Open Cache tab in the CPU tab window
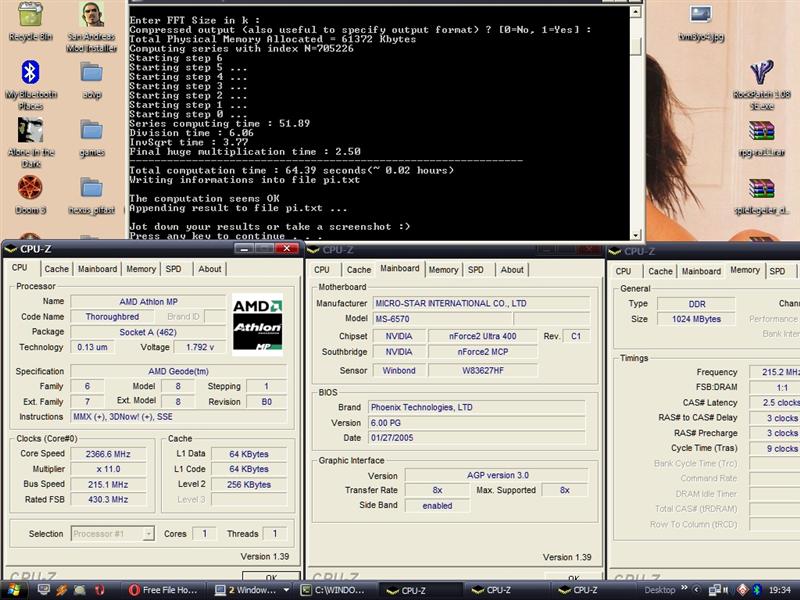This screenshot has width=800, height=600. point(56,269)
